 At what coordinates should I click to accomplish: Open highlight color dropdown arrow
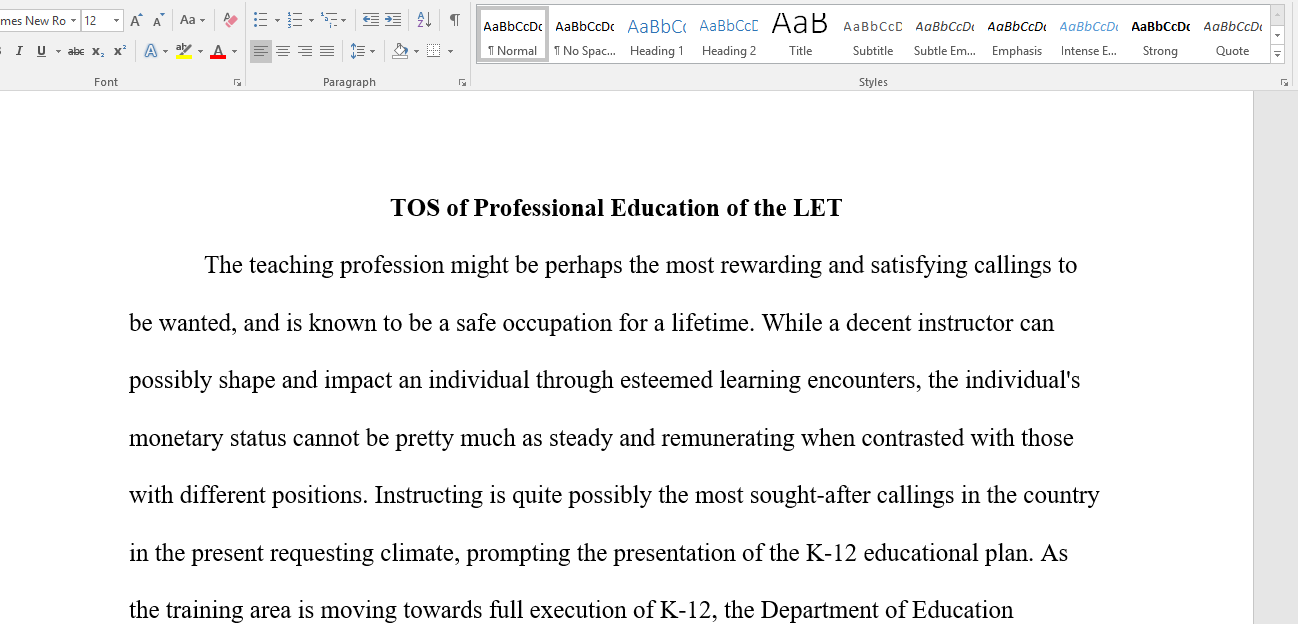(x=200, y=51)
